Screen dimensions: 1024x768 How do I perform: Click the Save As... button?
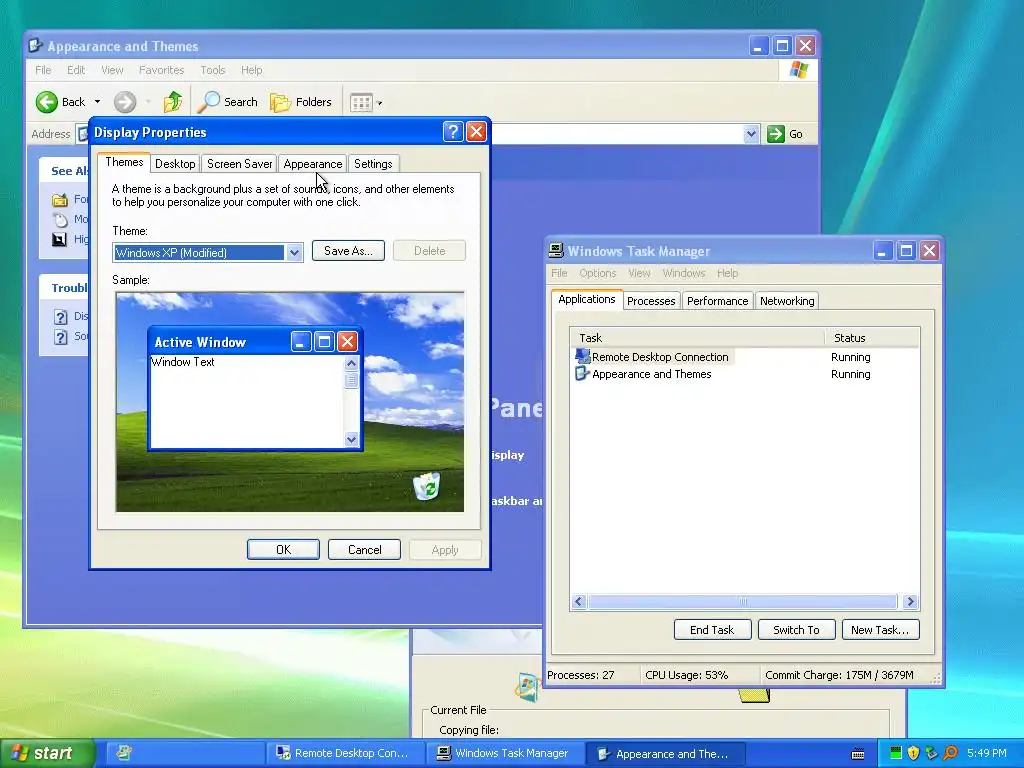348,251
